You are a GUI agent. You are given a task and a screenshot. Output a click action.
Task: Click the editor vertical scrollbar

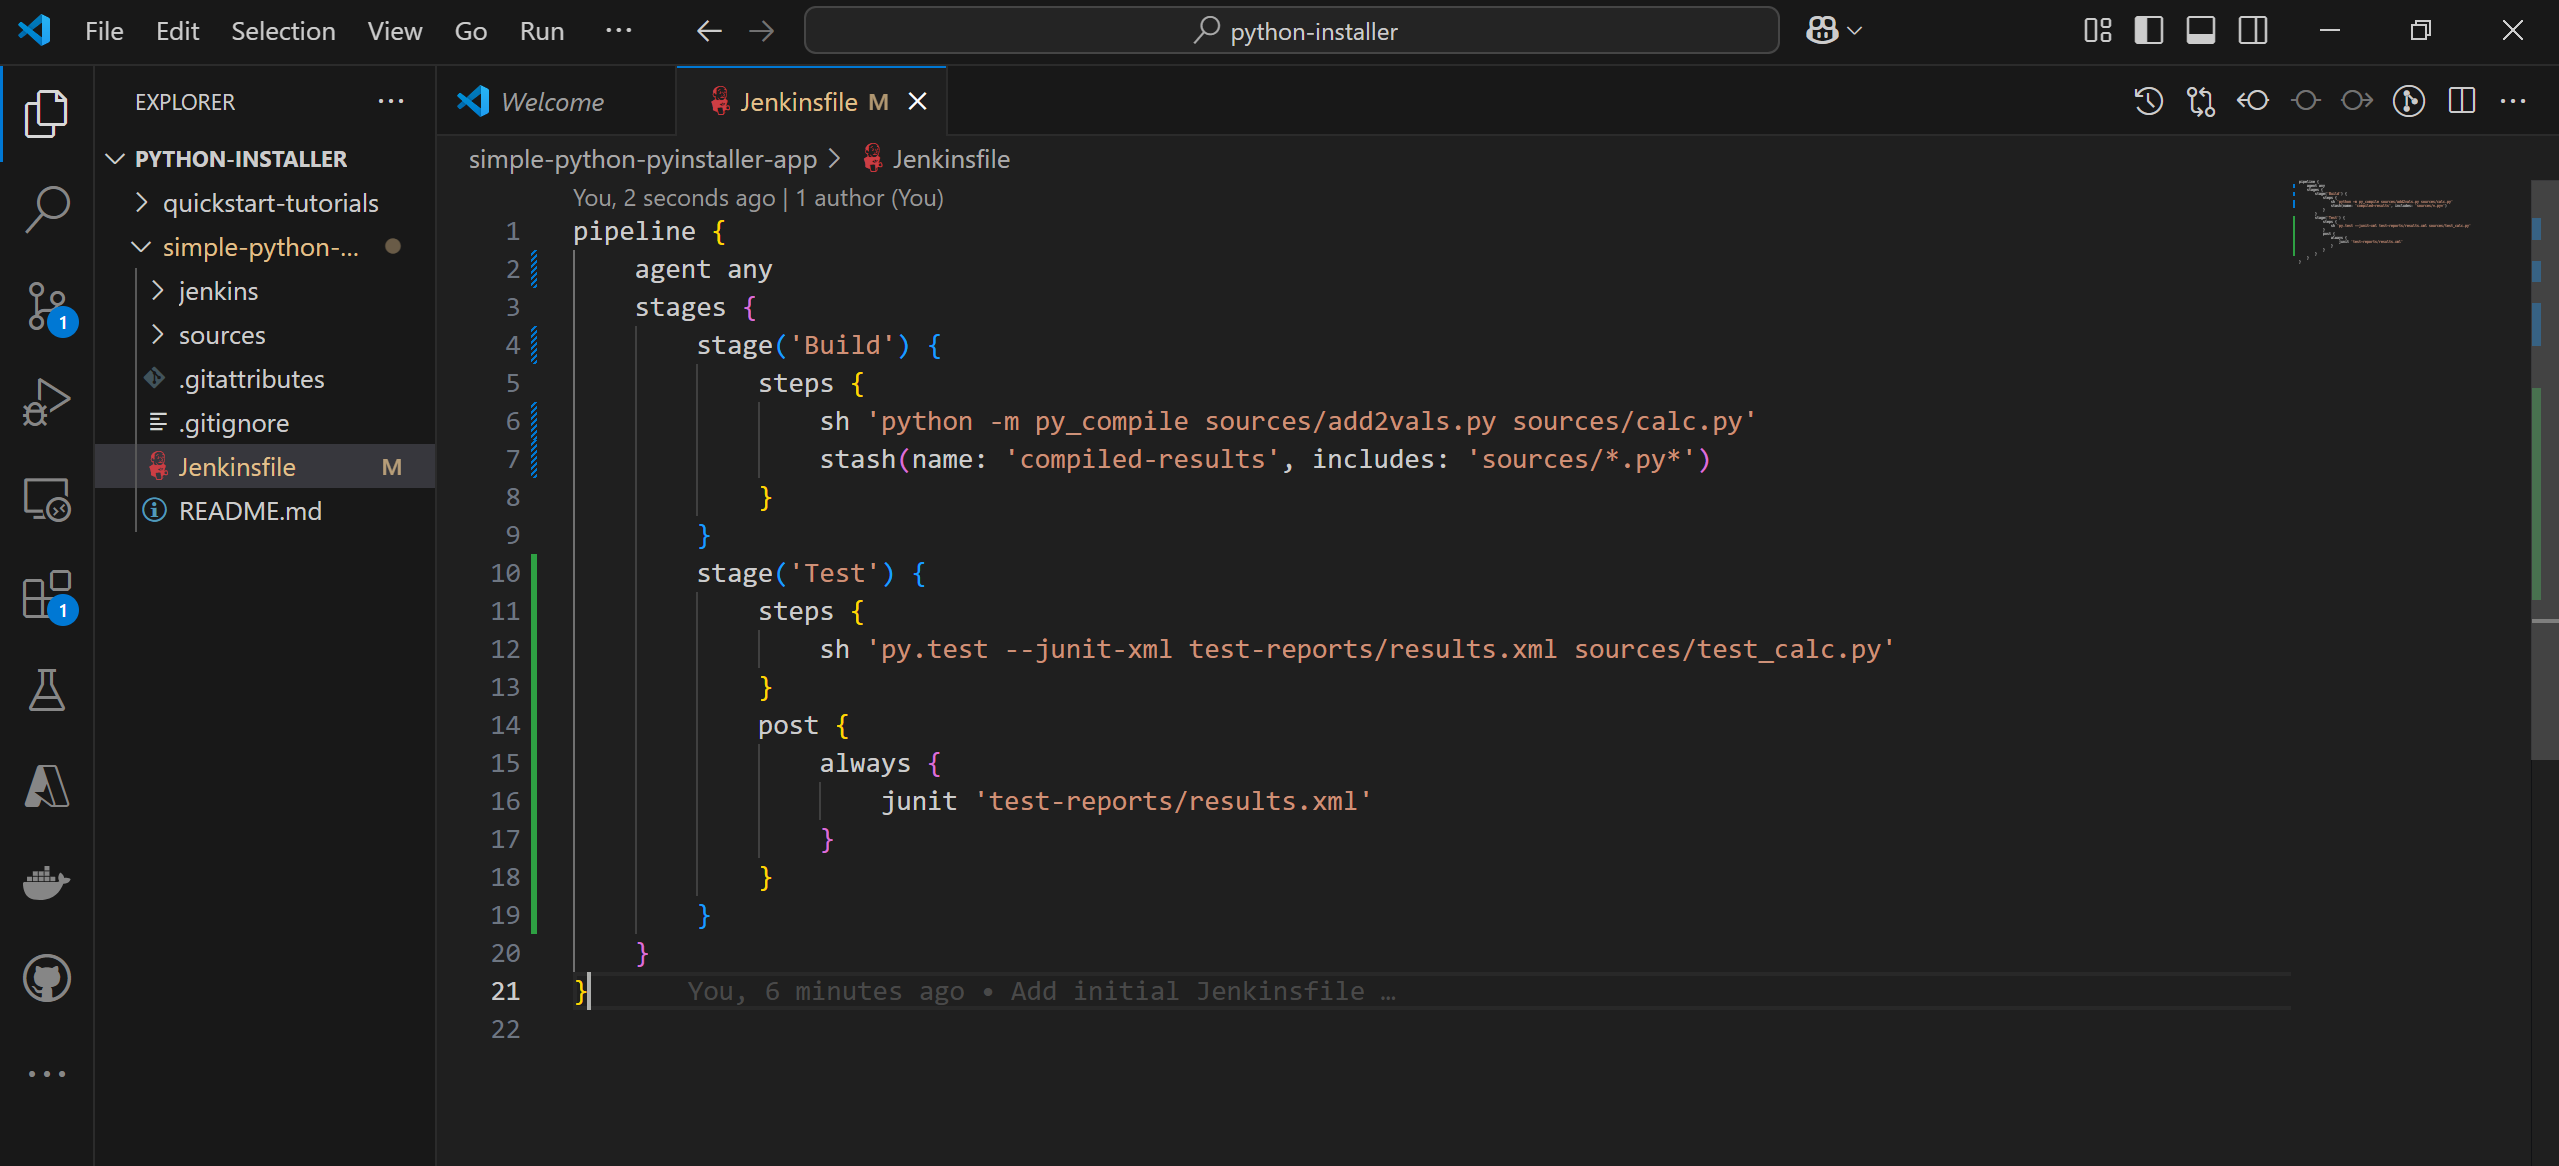coord(2544,470)
